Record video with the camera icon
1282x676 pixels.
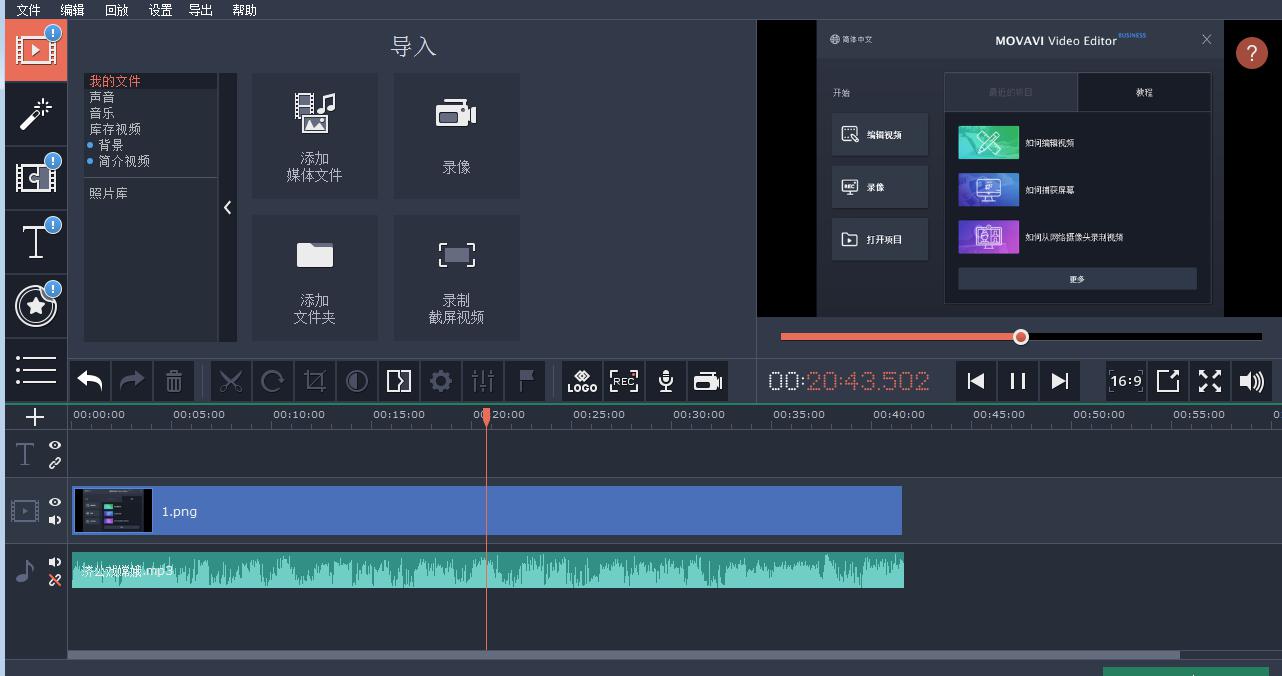(x=708, y=381)
